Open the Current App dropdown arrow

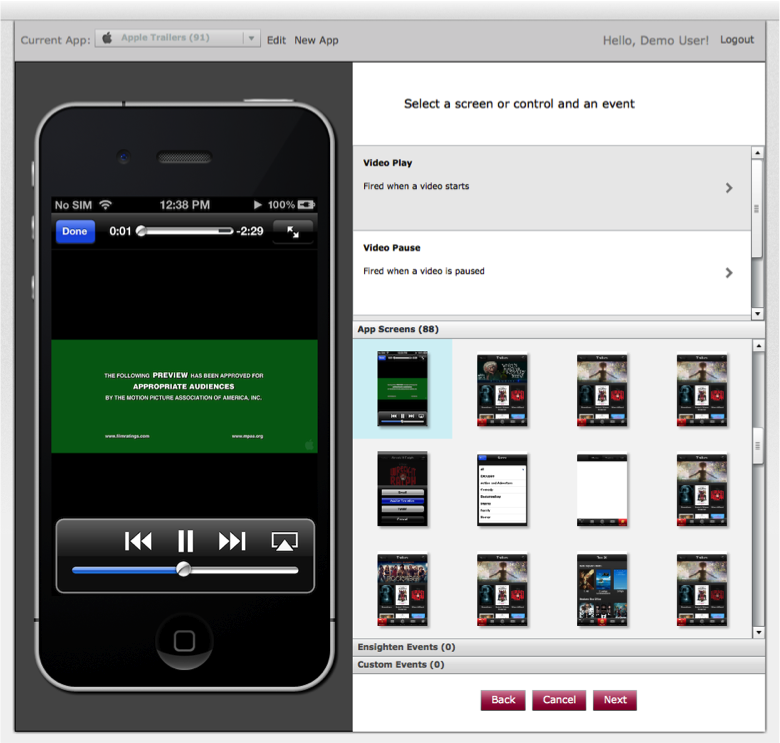[x=251, y=38]
